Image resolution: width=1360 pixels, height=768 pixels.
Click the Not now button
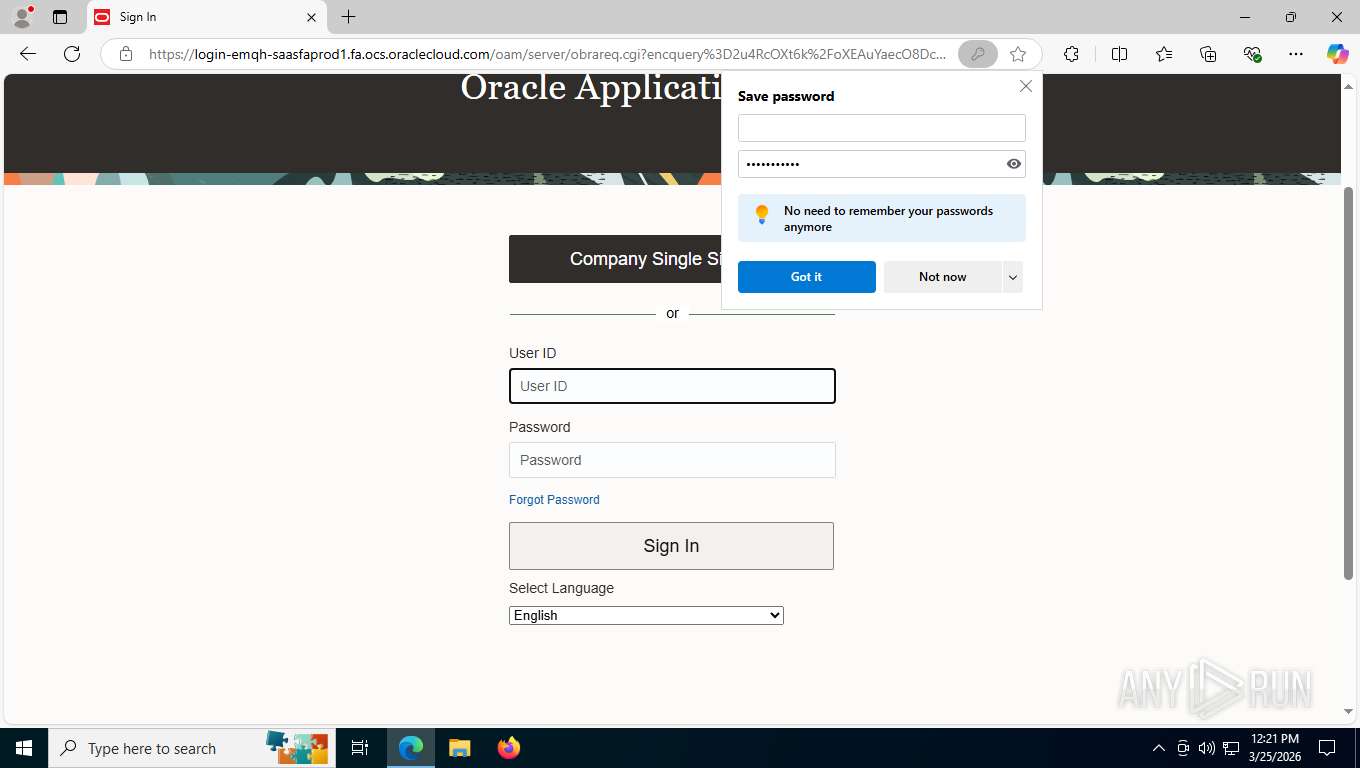tap(942, 277)
